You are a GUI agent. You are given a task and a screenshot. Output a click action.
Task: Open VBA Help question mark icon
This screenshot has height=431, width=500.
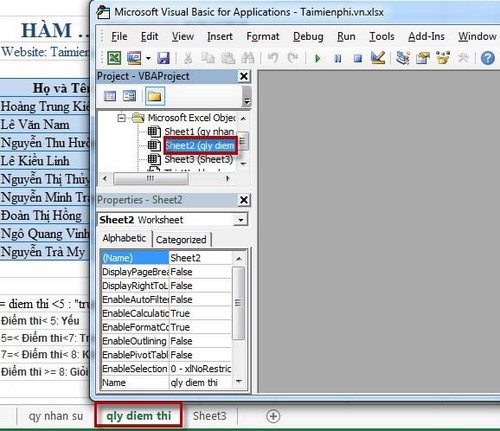[x=487, y=58]
